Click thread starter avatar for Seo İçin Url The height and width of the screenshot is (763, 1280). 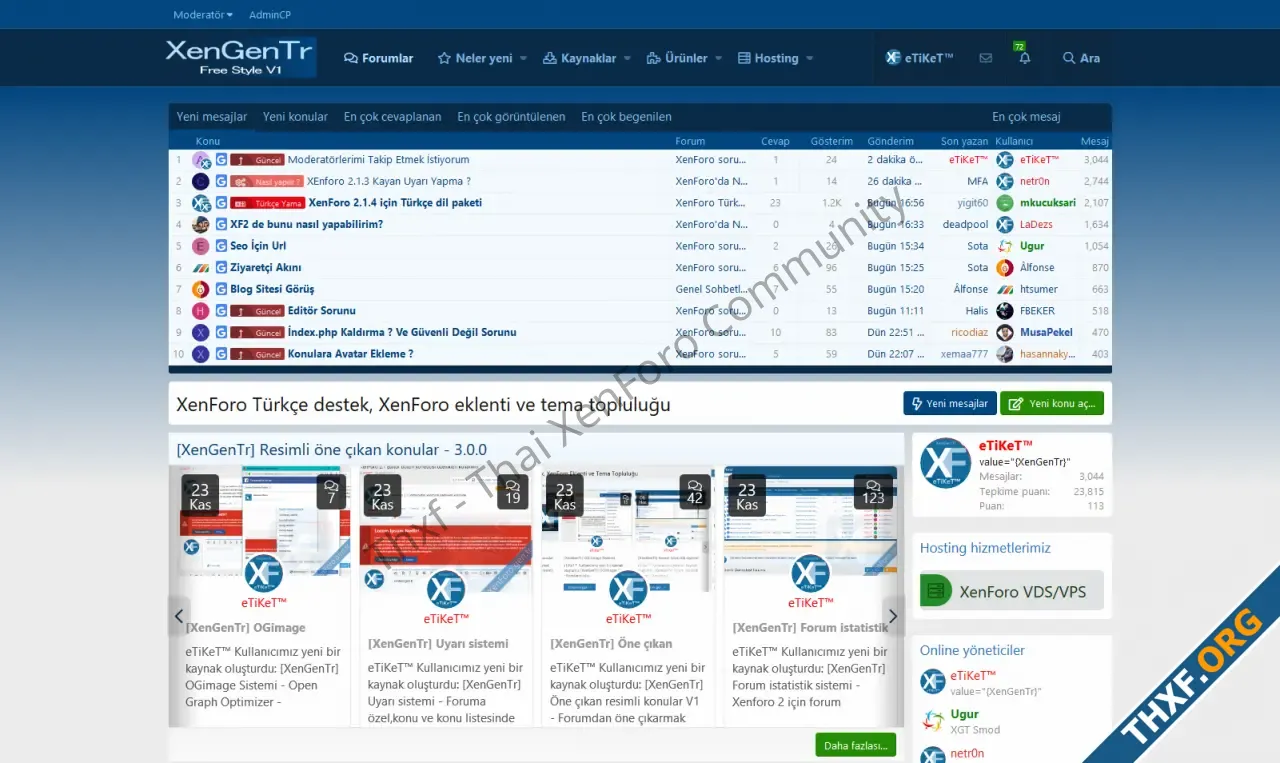[x=201, y=246]
